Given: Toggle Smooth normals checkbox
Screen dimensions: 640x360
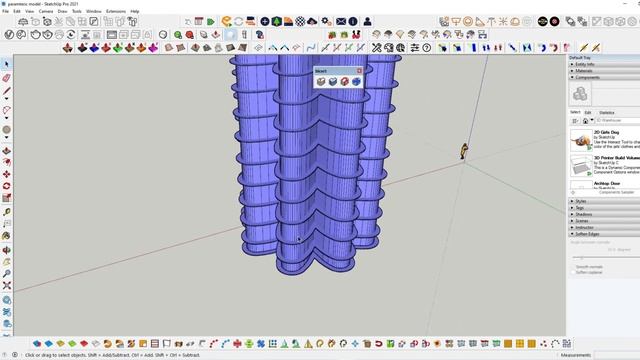Looking at the screenshot, I should click(x=573, y=267).
